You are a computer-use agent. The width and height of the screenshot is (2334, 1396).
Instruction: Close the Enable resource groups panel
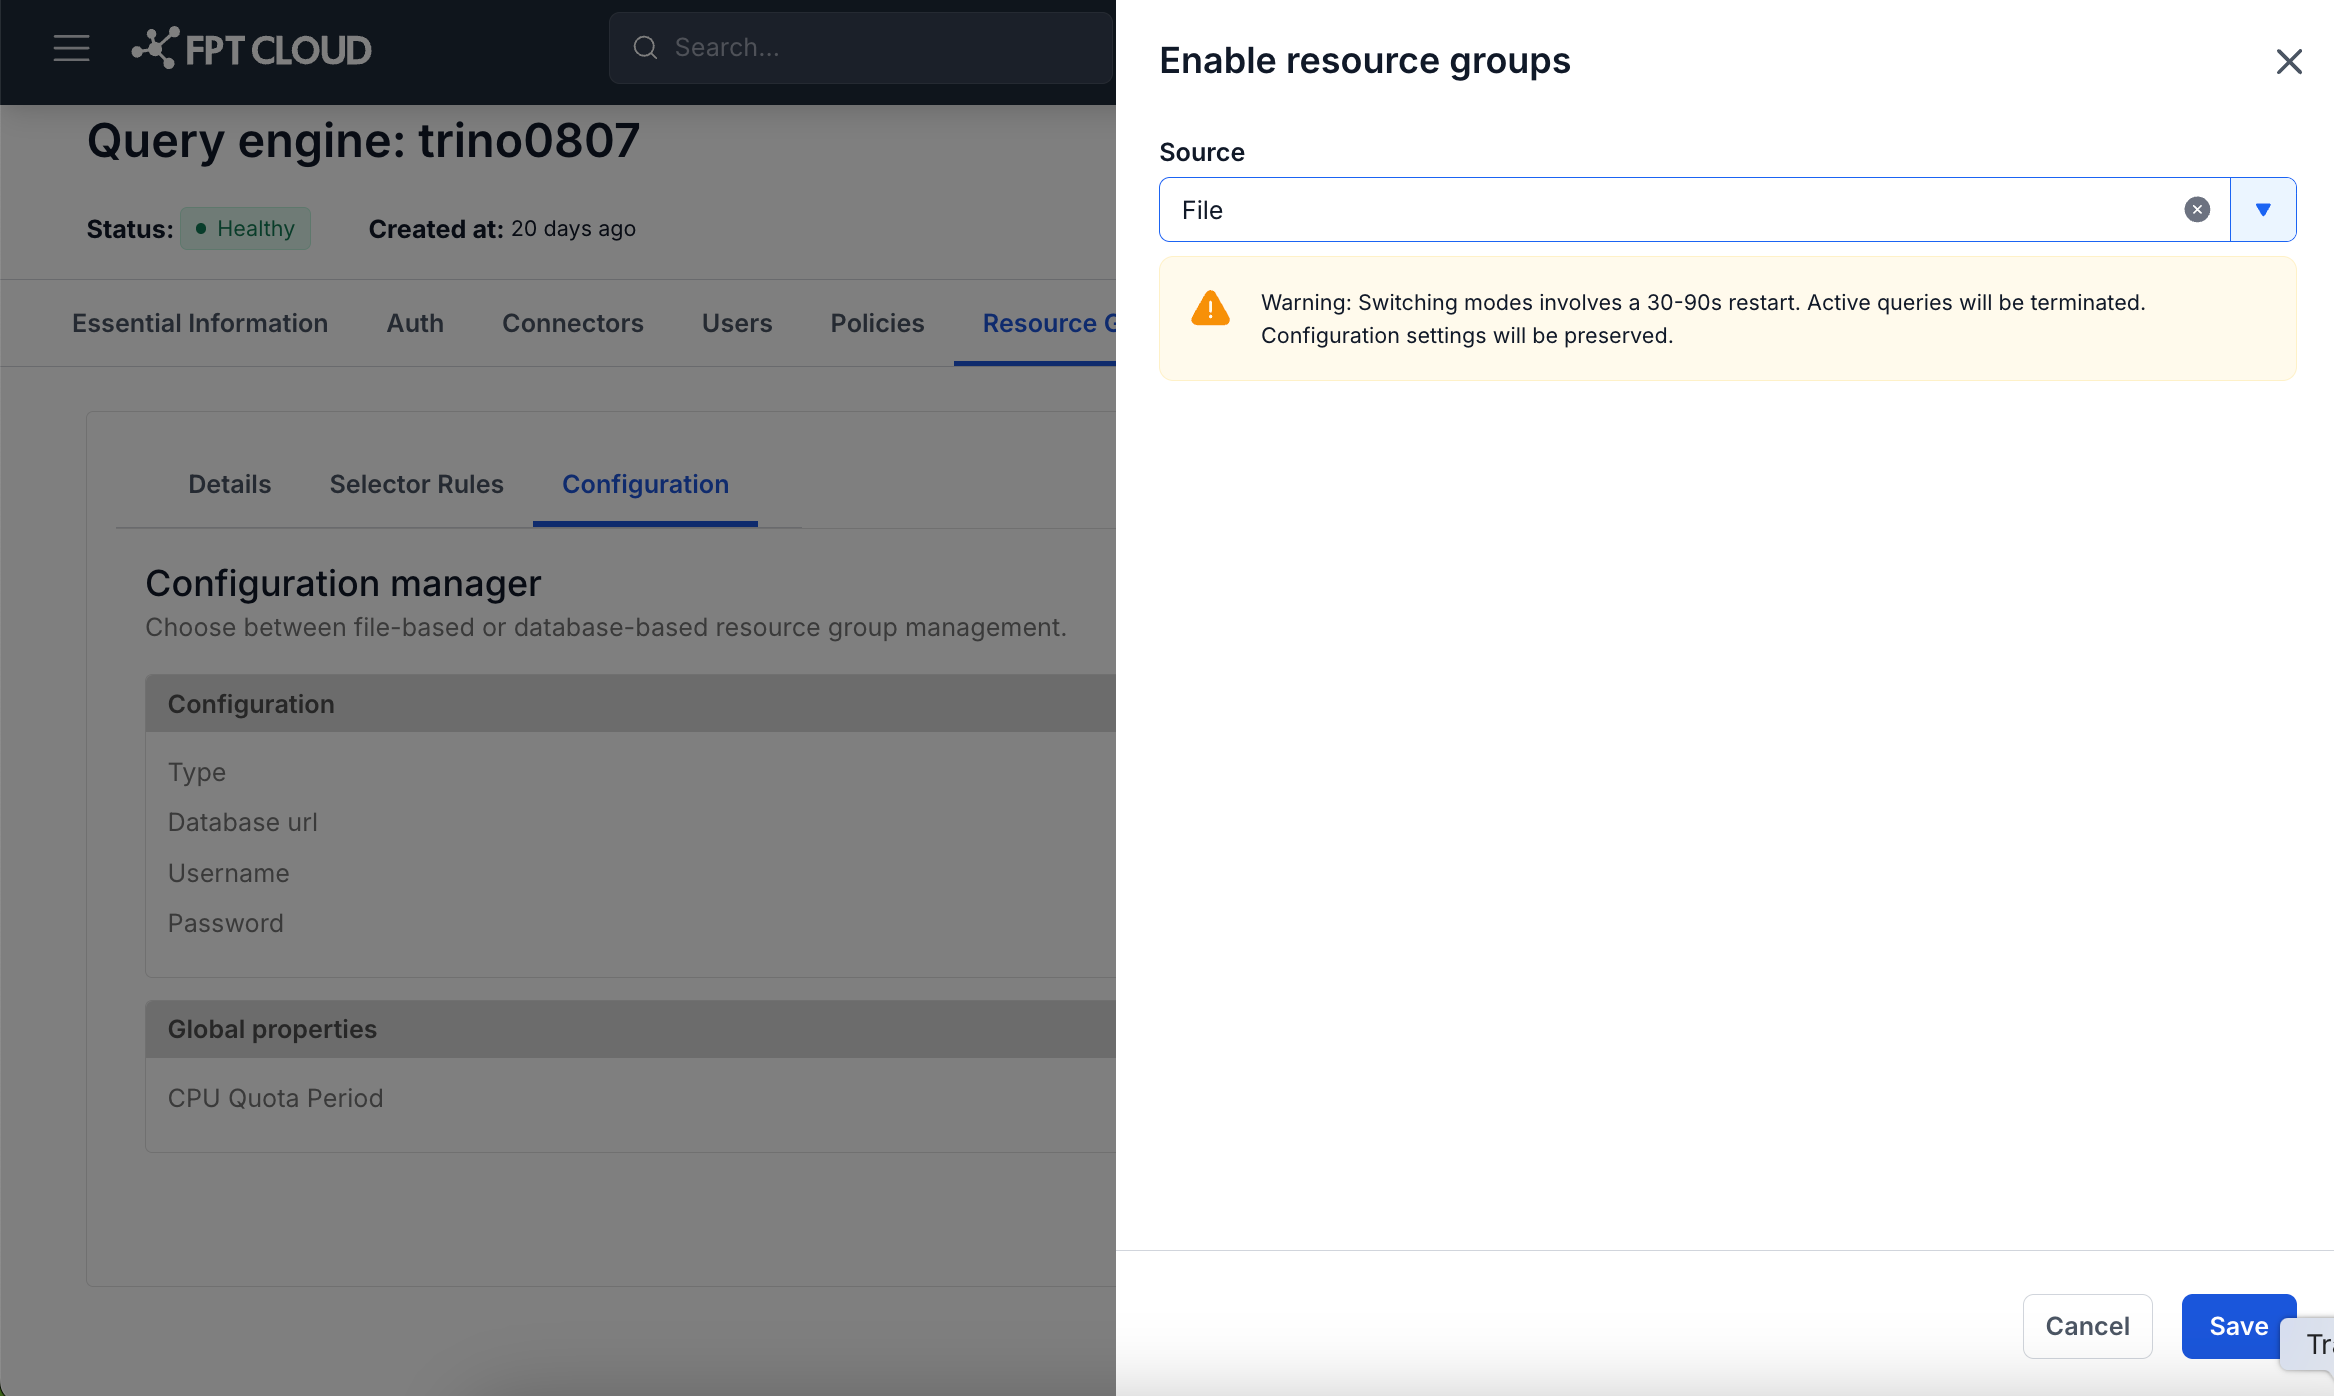pos(2288,61)
